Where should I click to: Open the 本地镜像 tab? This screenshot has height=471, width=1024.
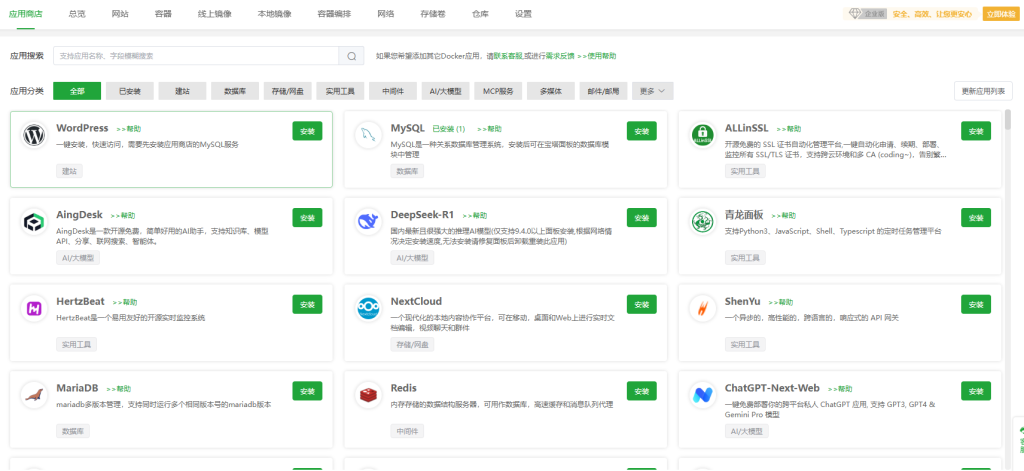pyautogui.click(x=274, y=14)
